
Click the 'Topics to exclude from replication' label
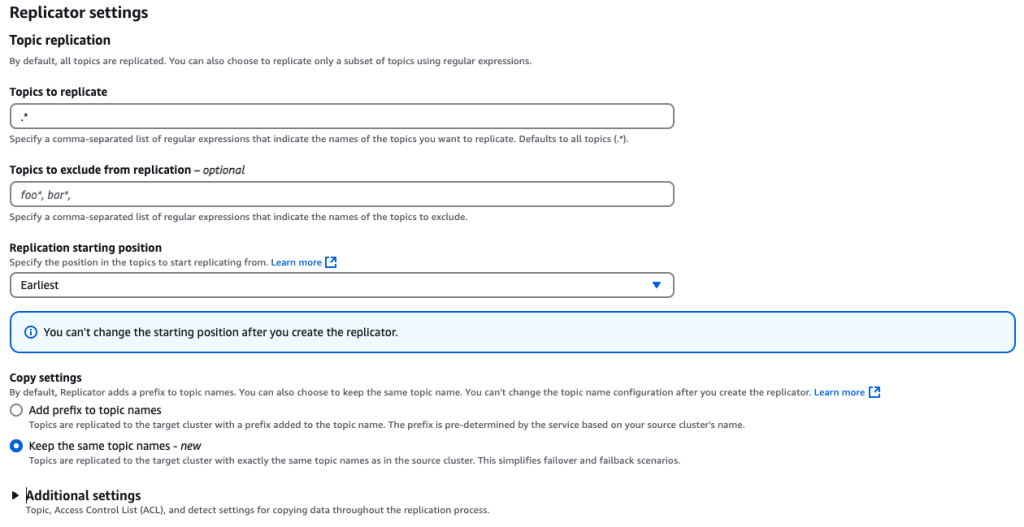(100, 170)
